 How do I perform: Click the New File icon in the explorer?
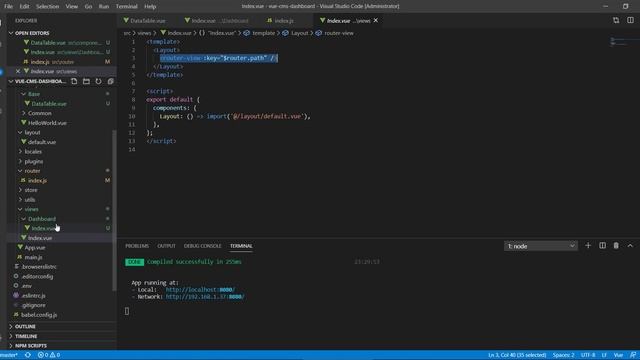tap(74, 81)
